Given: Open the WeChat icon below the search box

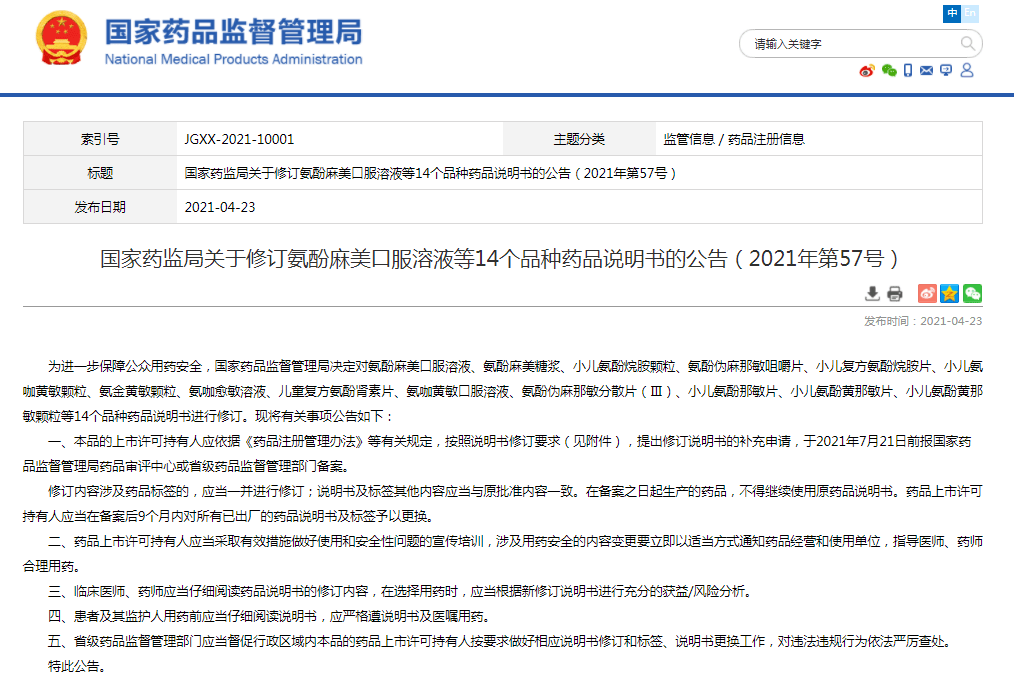Looking at the screenshot, I should [x=888, y=71].
